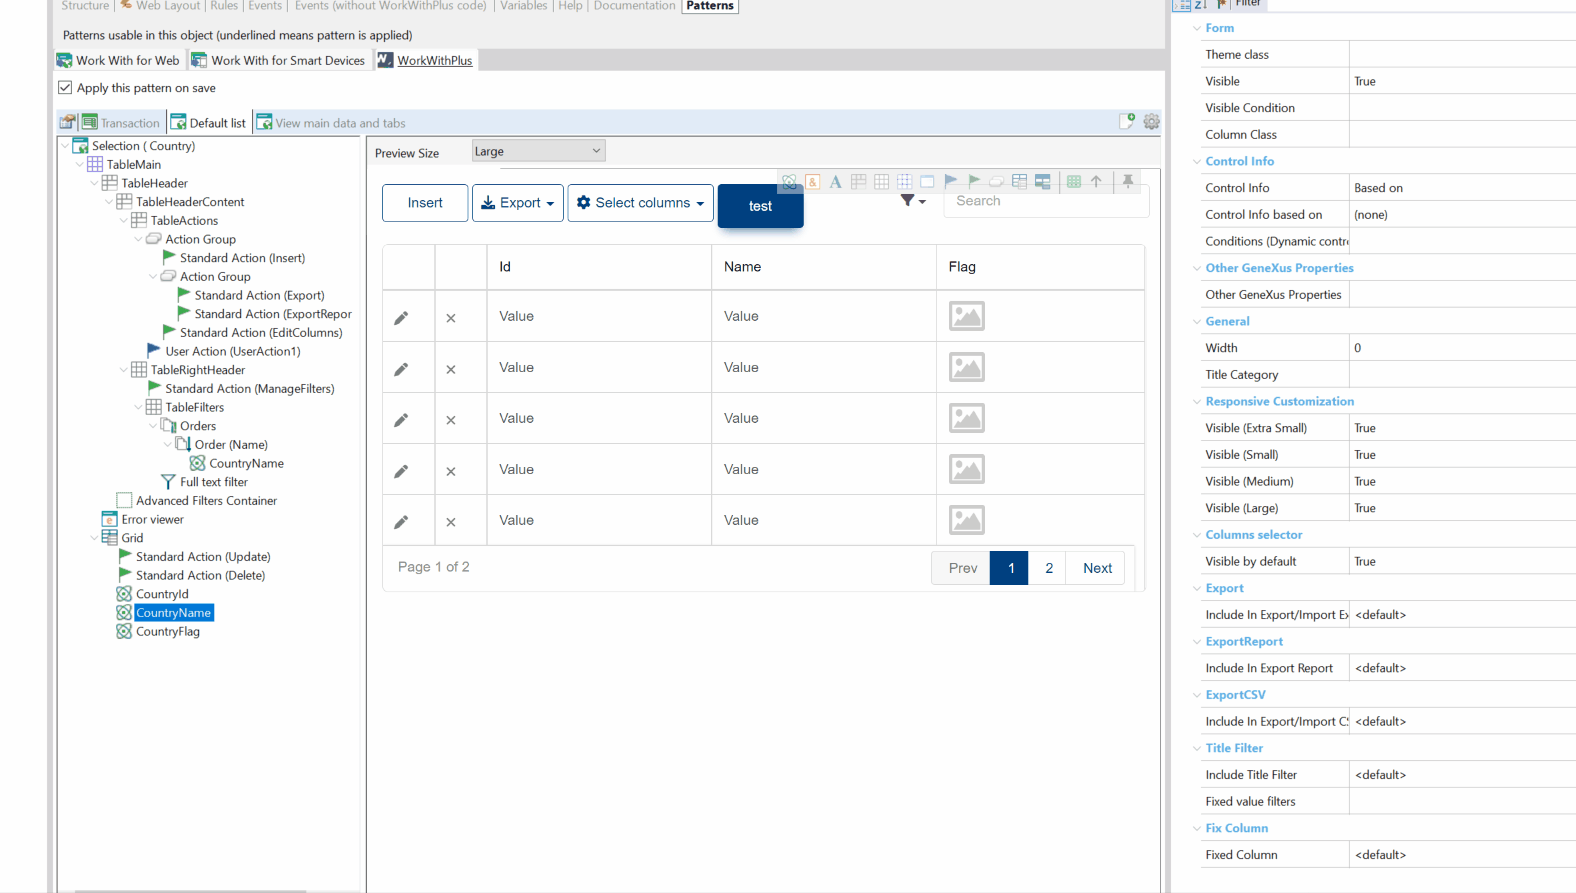
Task: Click the new item icon beside the gear
Action: [x=1127, y=122]
